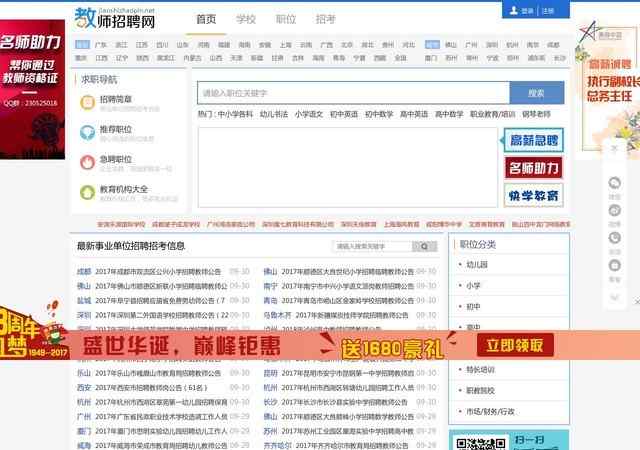
Task: Select hot keyword 高中英语
Action: [x=414, y=114]
